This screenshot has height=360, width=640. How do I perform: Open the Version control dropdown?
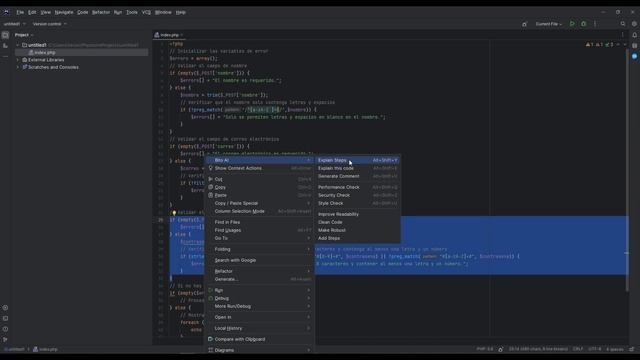[49, 24]
